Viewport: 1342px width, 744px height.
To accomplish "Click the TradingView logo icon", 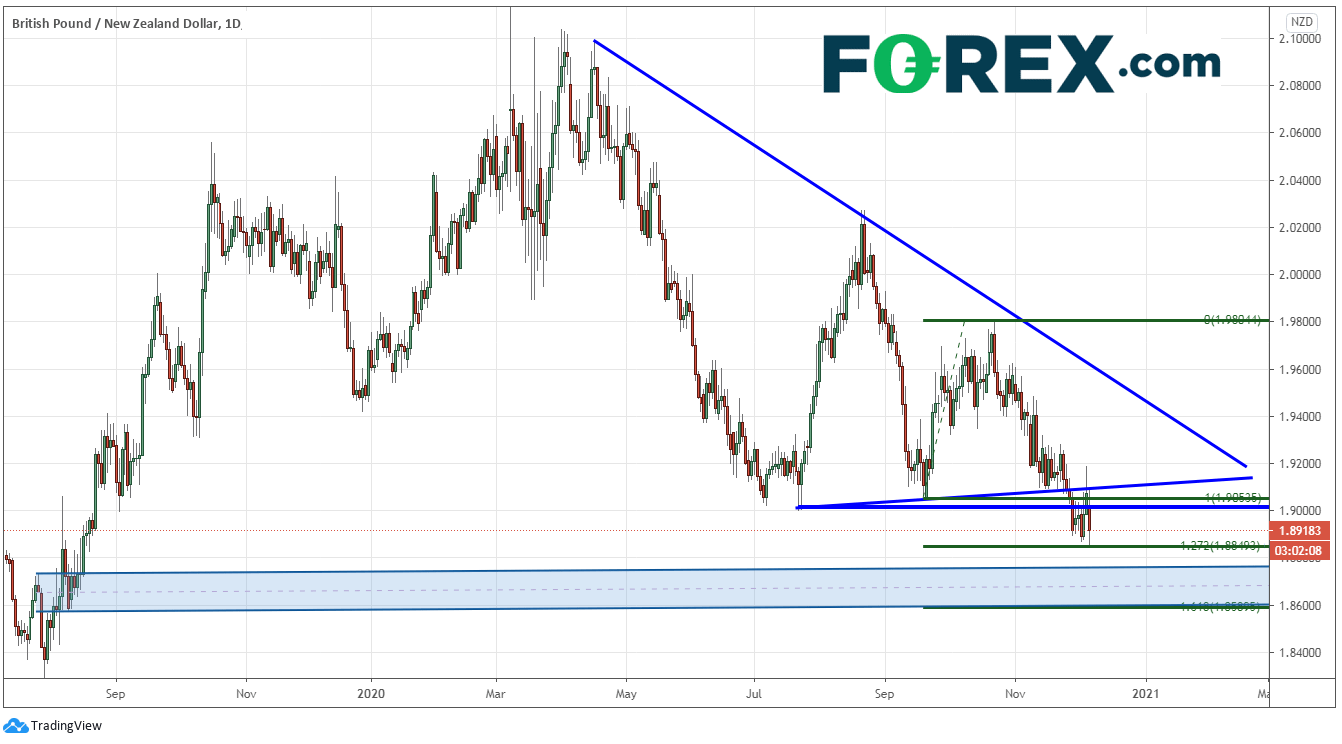I will (15, 725).
